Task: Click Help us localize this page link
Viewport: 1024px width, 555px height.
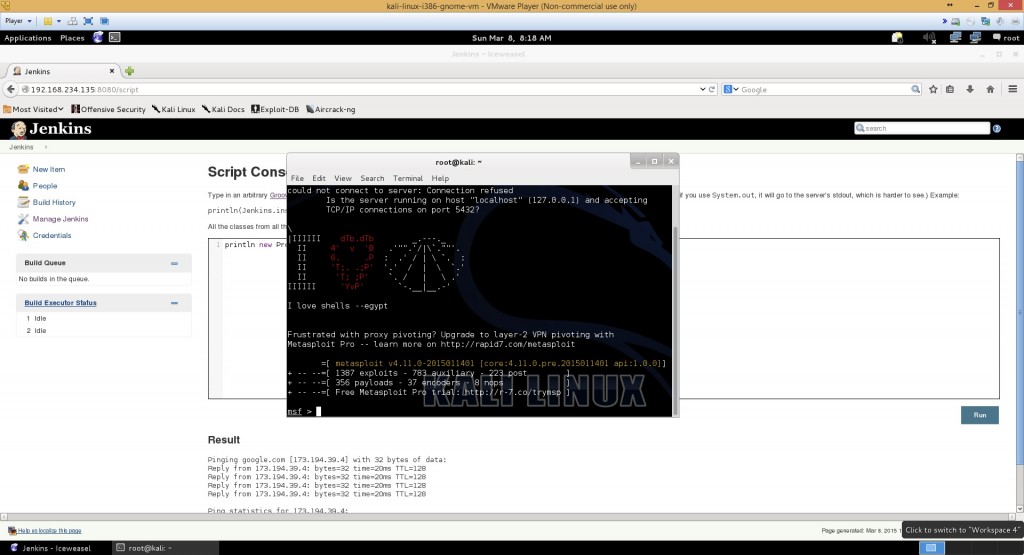Action: [x=49, y=531]
